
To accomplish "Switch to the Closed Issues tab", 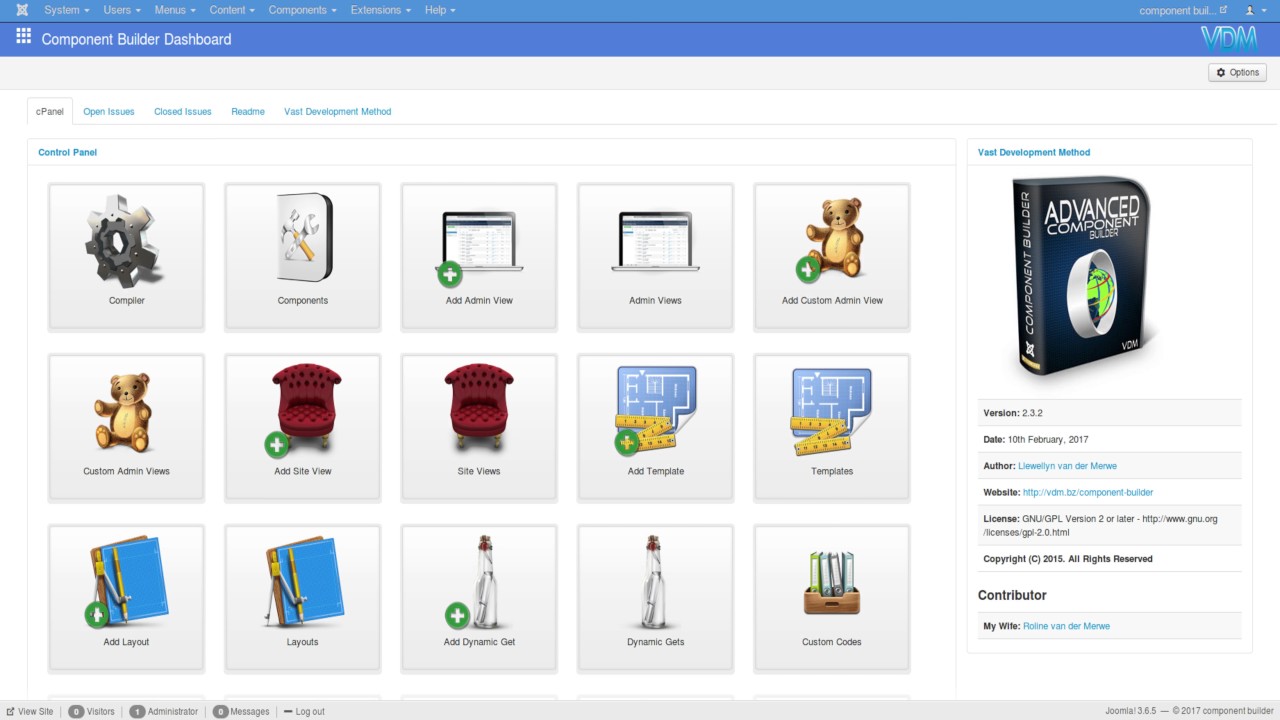I will pos(183,112).
